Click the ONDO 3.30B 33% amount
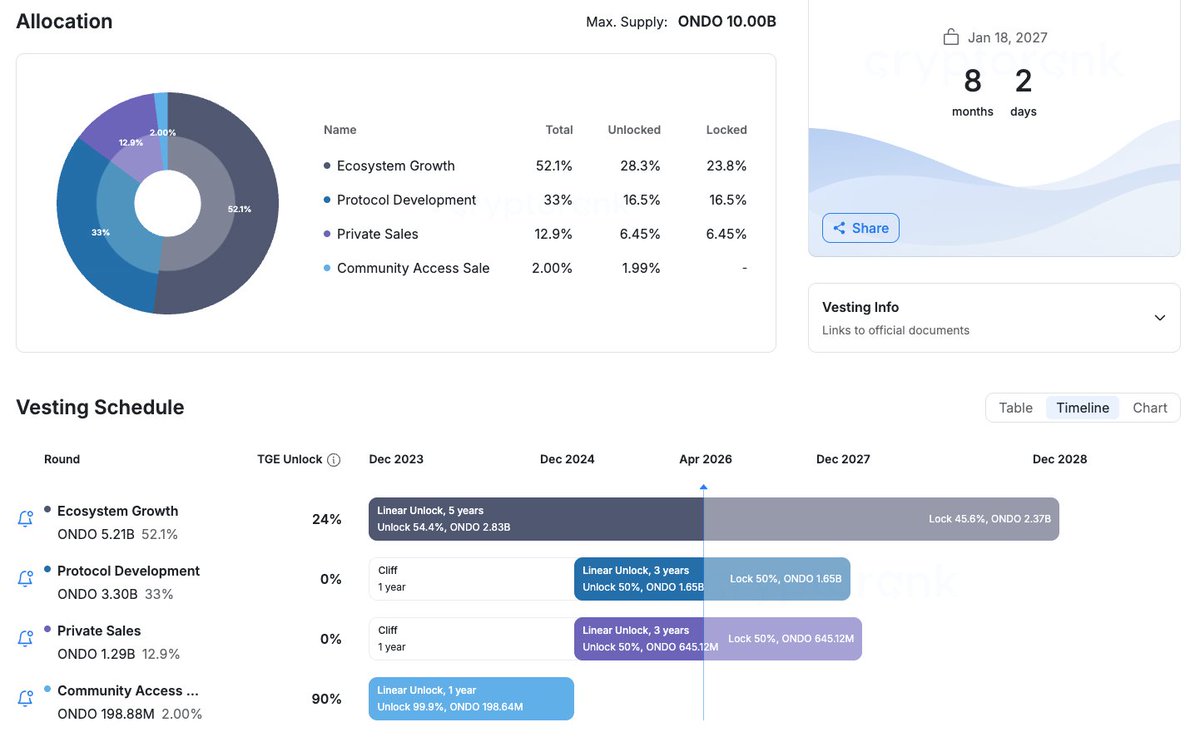Image resolution: width=1200 pixels, height=742 pixels. click(x=115, y=595)
